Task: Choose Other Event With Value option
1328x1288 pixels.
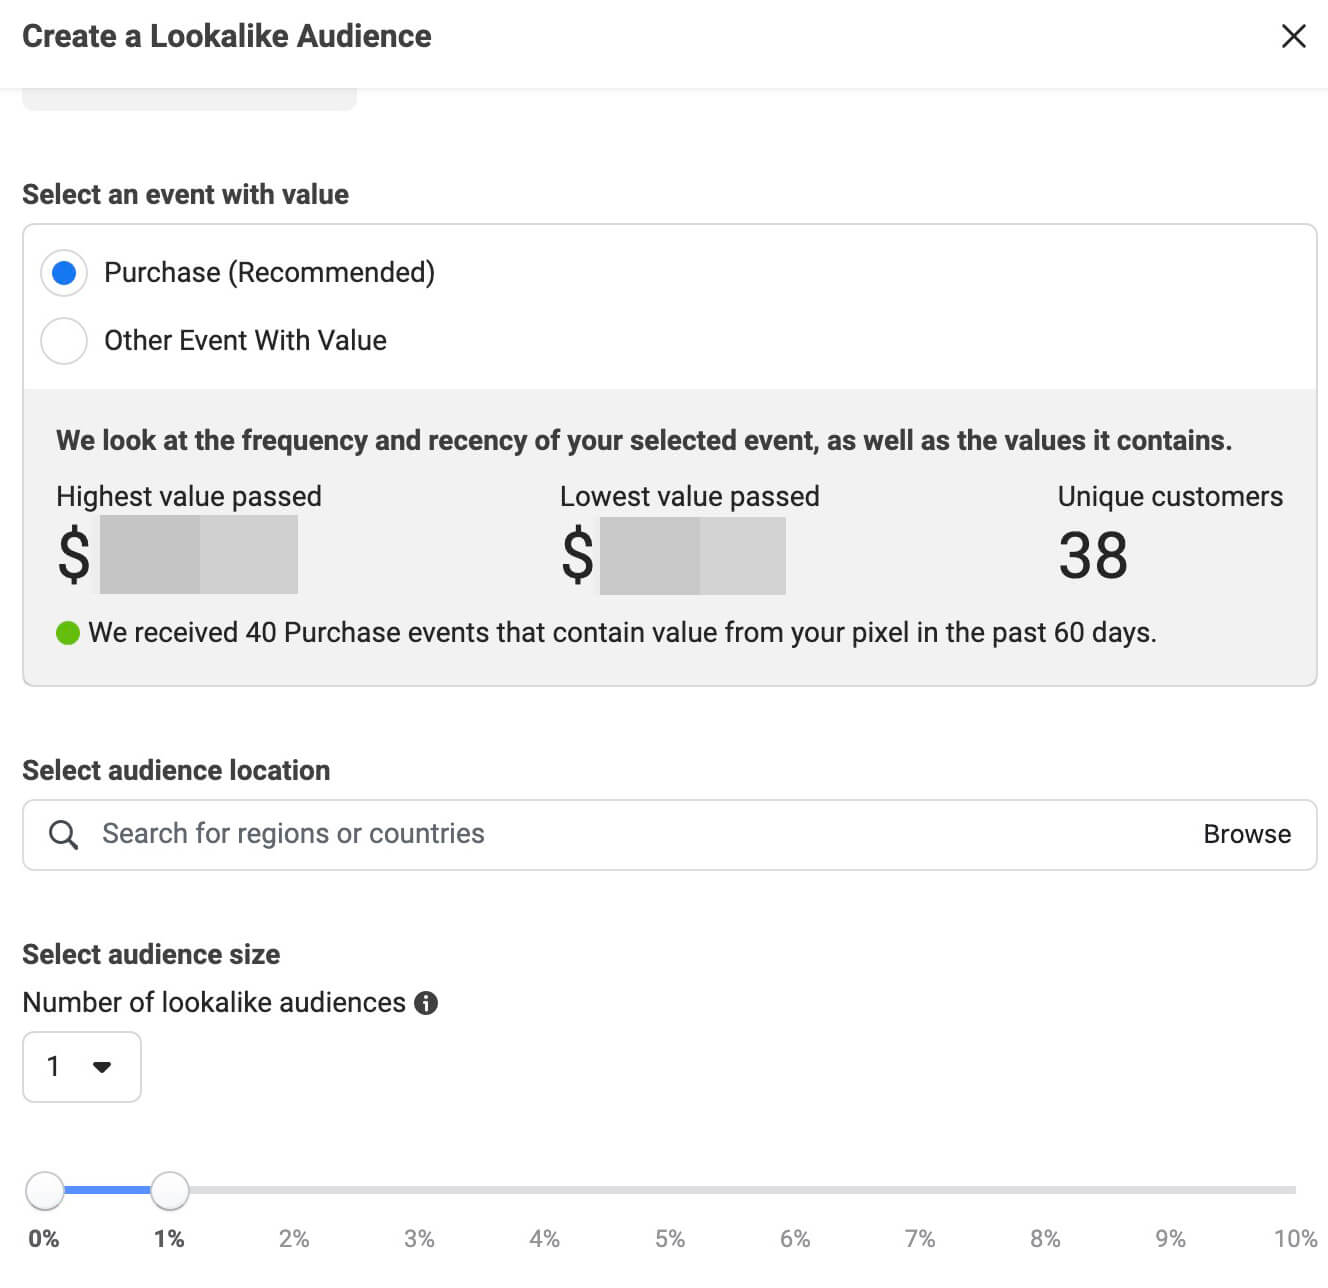Action: 64,341
